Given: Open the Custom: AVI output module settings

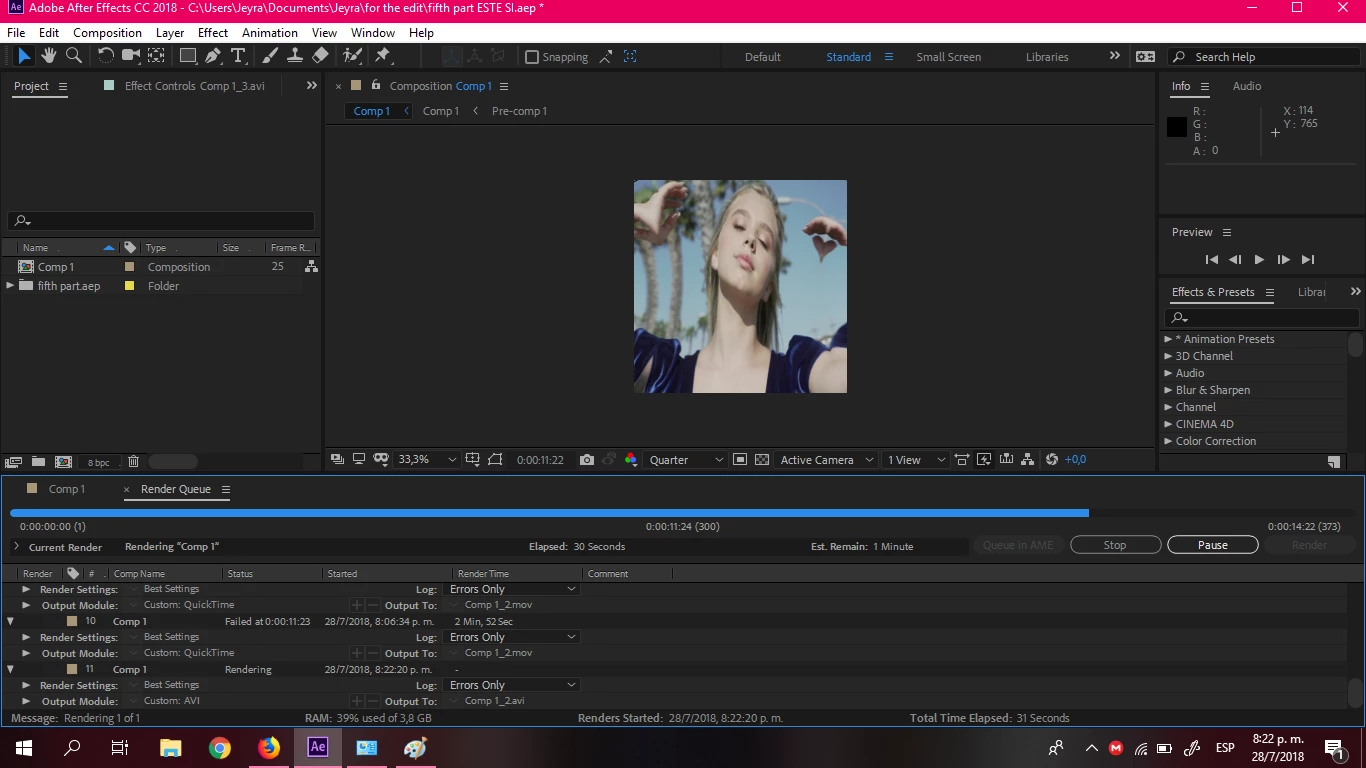Looking at the screenshot, I should [172, 701].
